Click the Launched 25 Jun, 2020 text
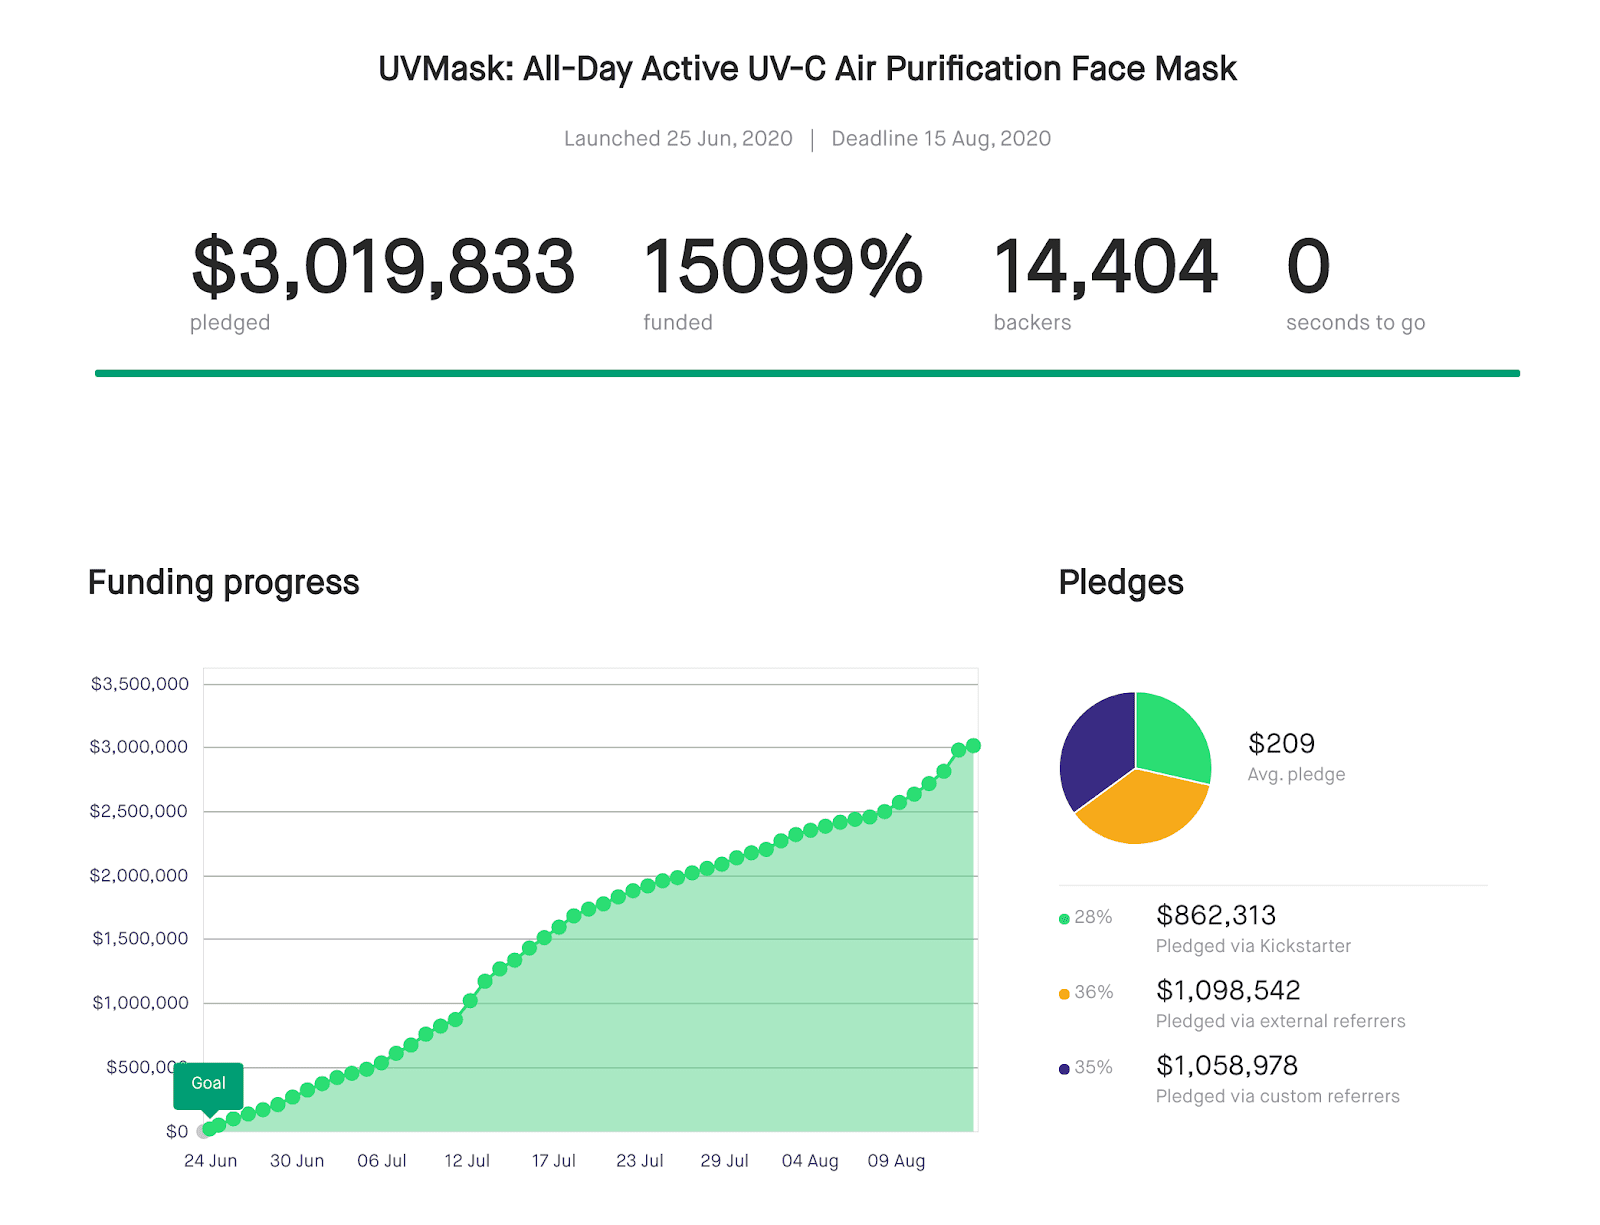1600x1225 pixels. pos(678,139)
